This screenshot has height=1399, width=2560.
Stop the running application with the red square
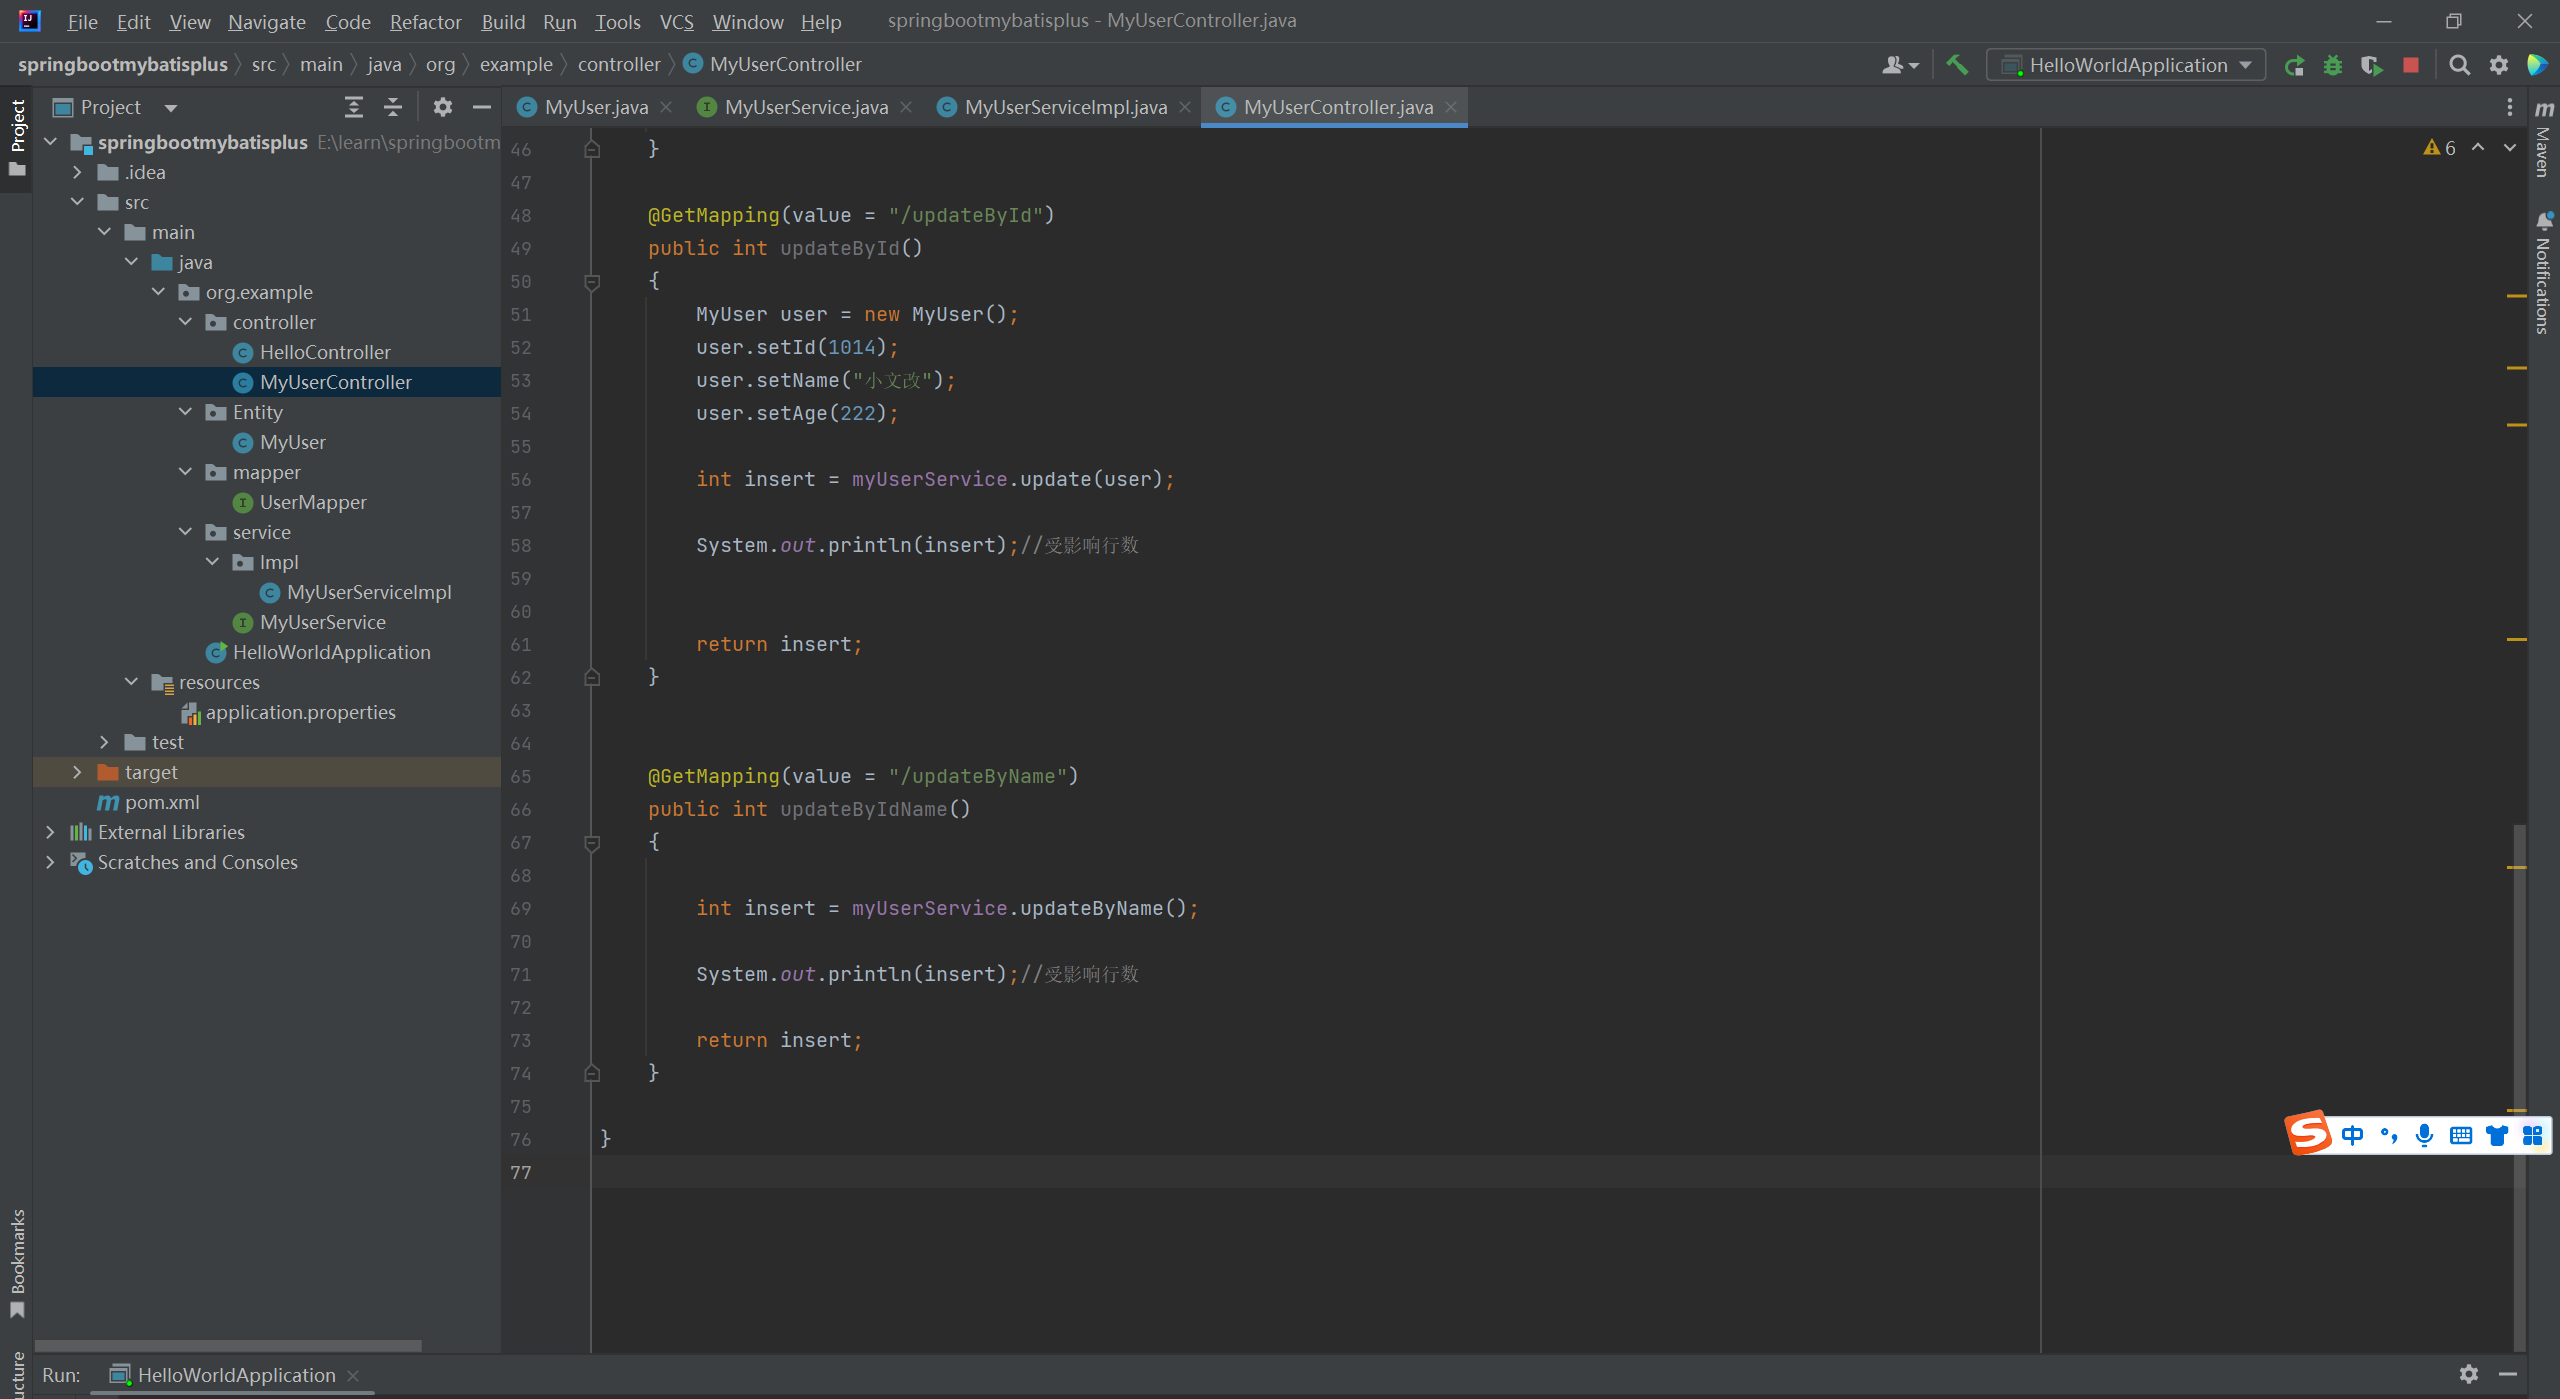[2411, 65]
